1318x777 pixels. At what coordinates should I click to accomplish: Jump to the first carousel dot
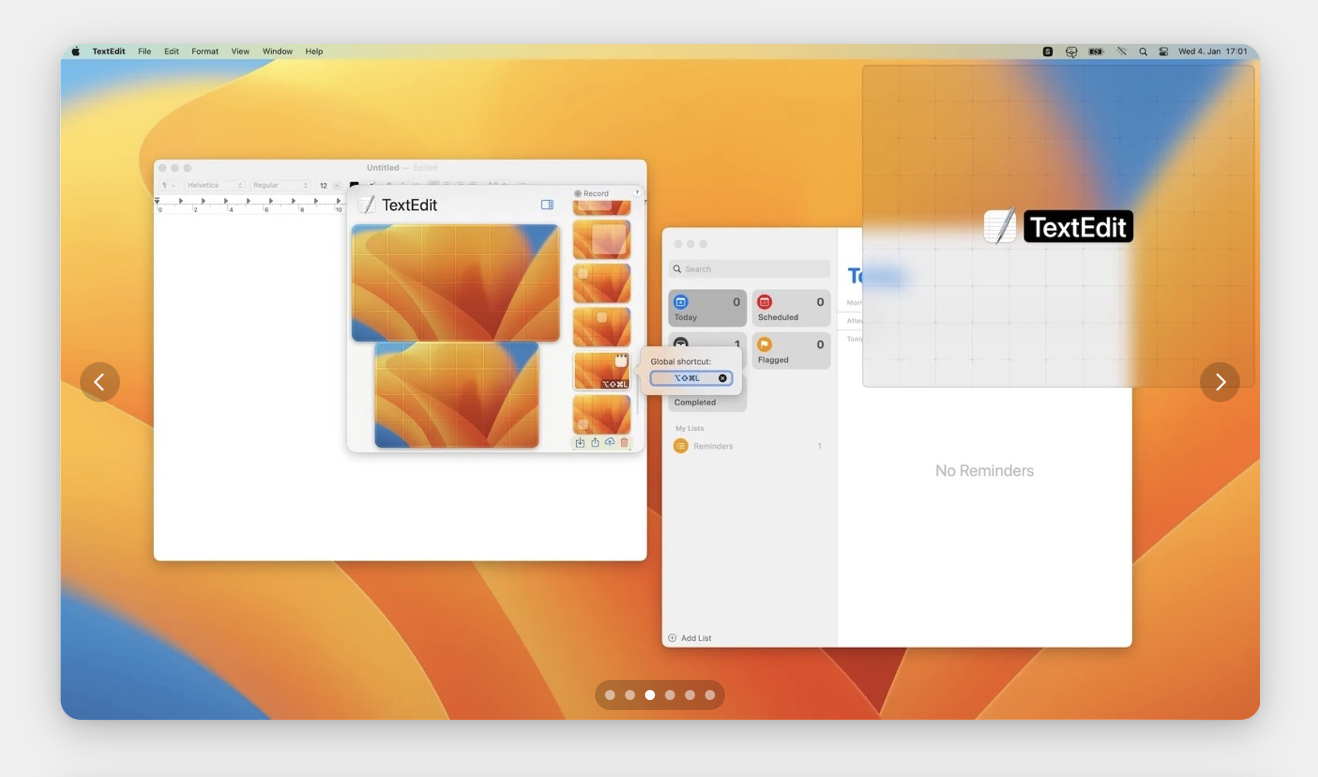pyautogui.click(x=610, y=695)
